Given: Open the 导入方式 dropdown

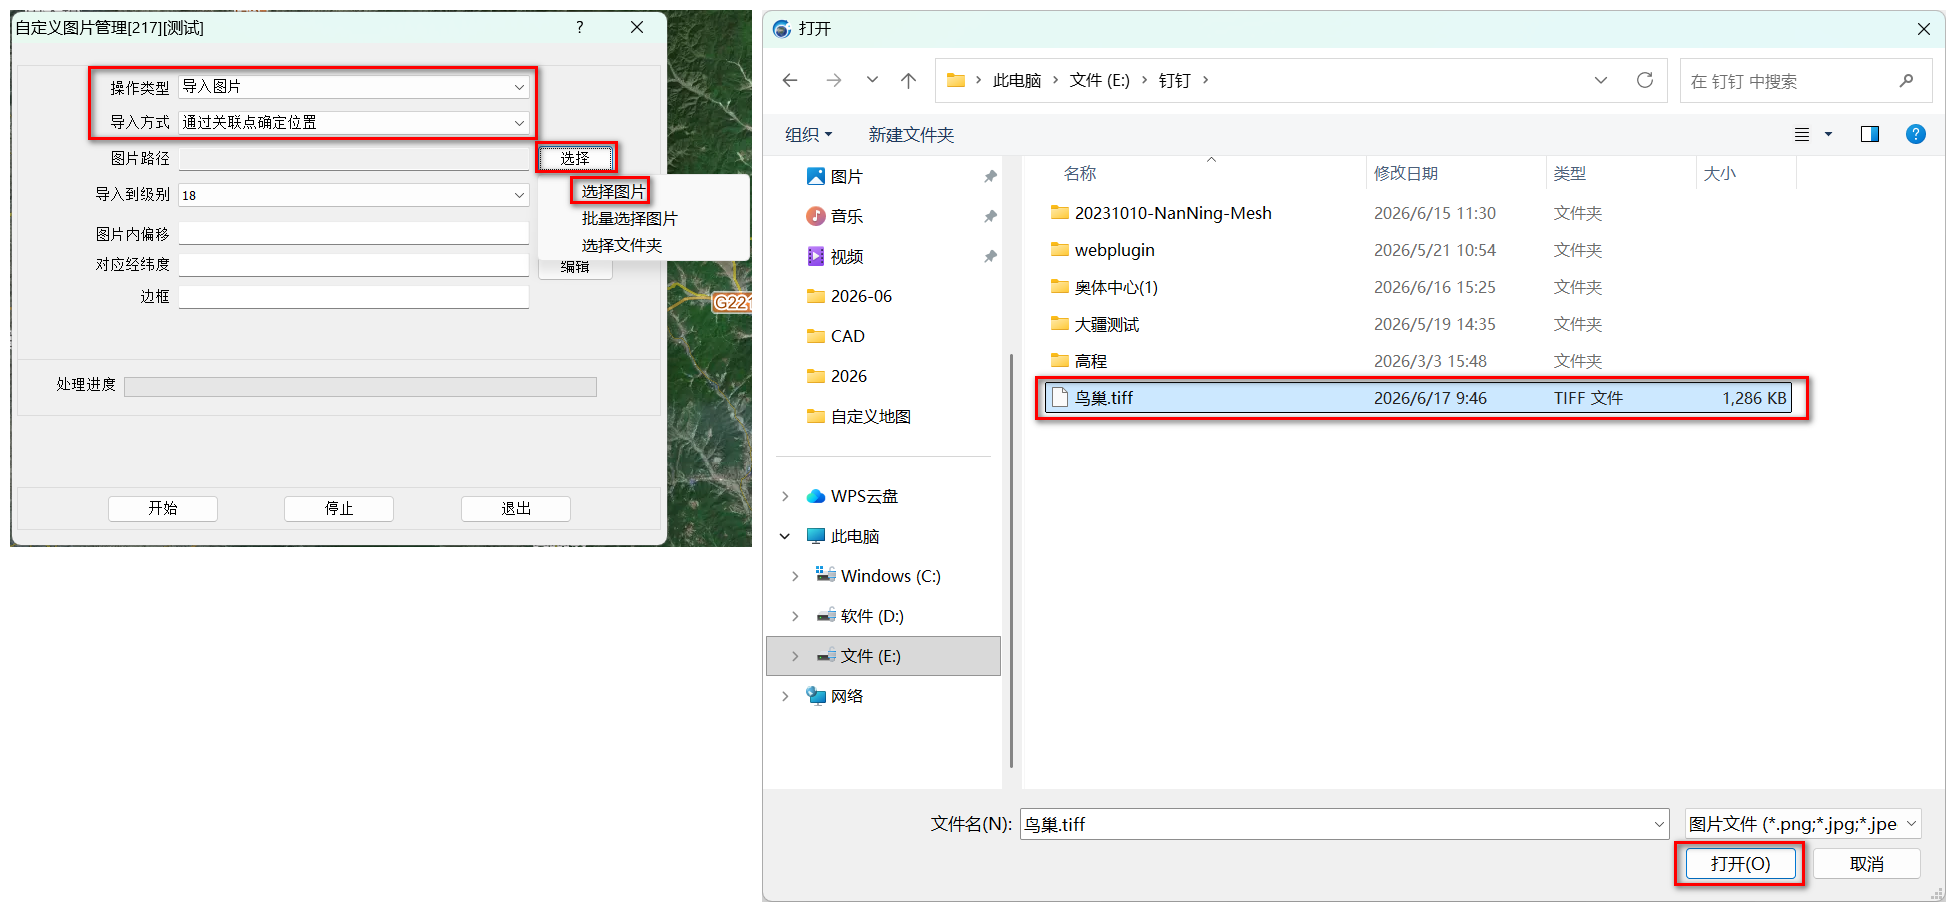Looking at the screenshot, I should (353, 123).
